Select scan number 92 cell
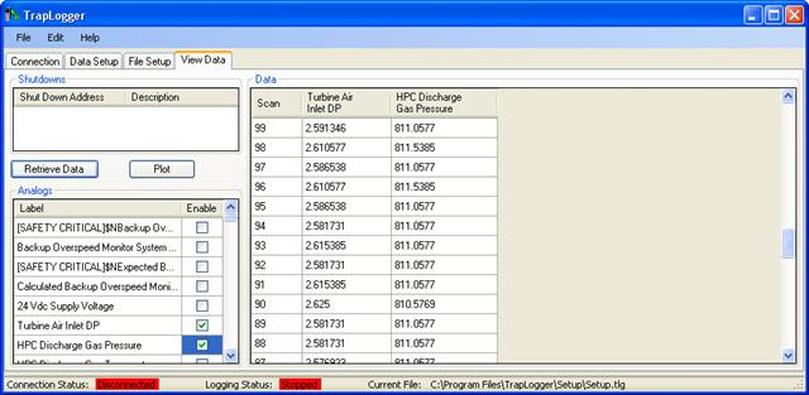Viewport: 809px width, 395px height. point(277,265)
